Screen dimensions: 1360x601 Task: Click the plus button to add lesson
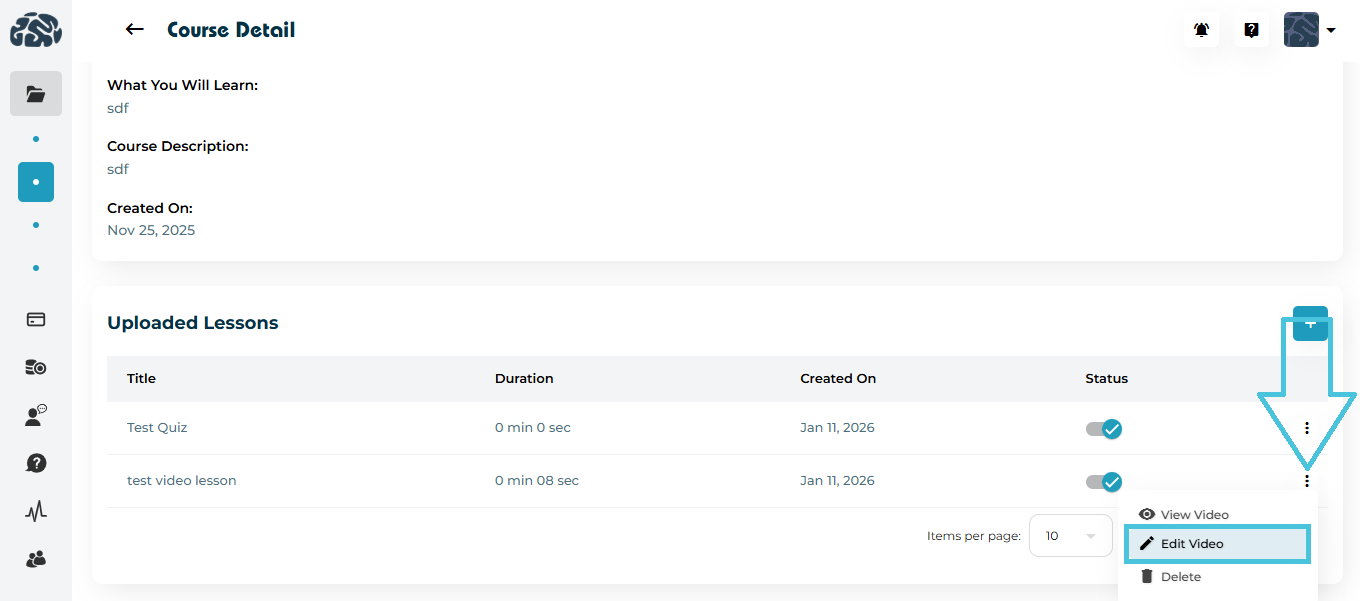(x=1310, y=323)
